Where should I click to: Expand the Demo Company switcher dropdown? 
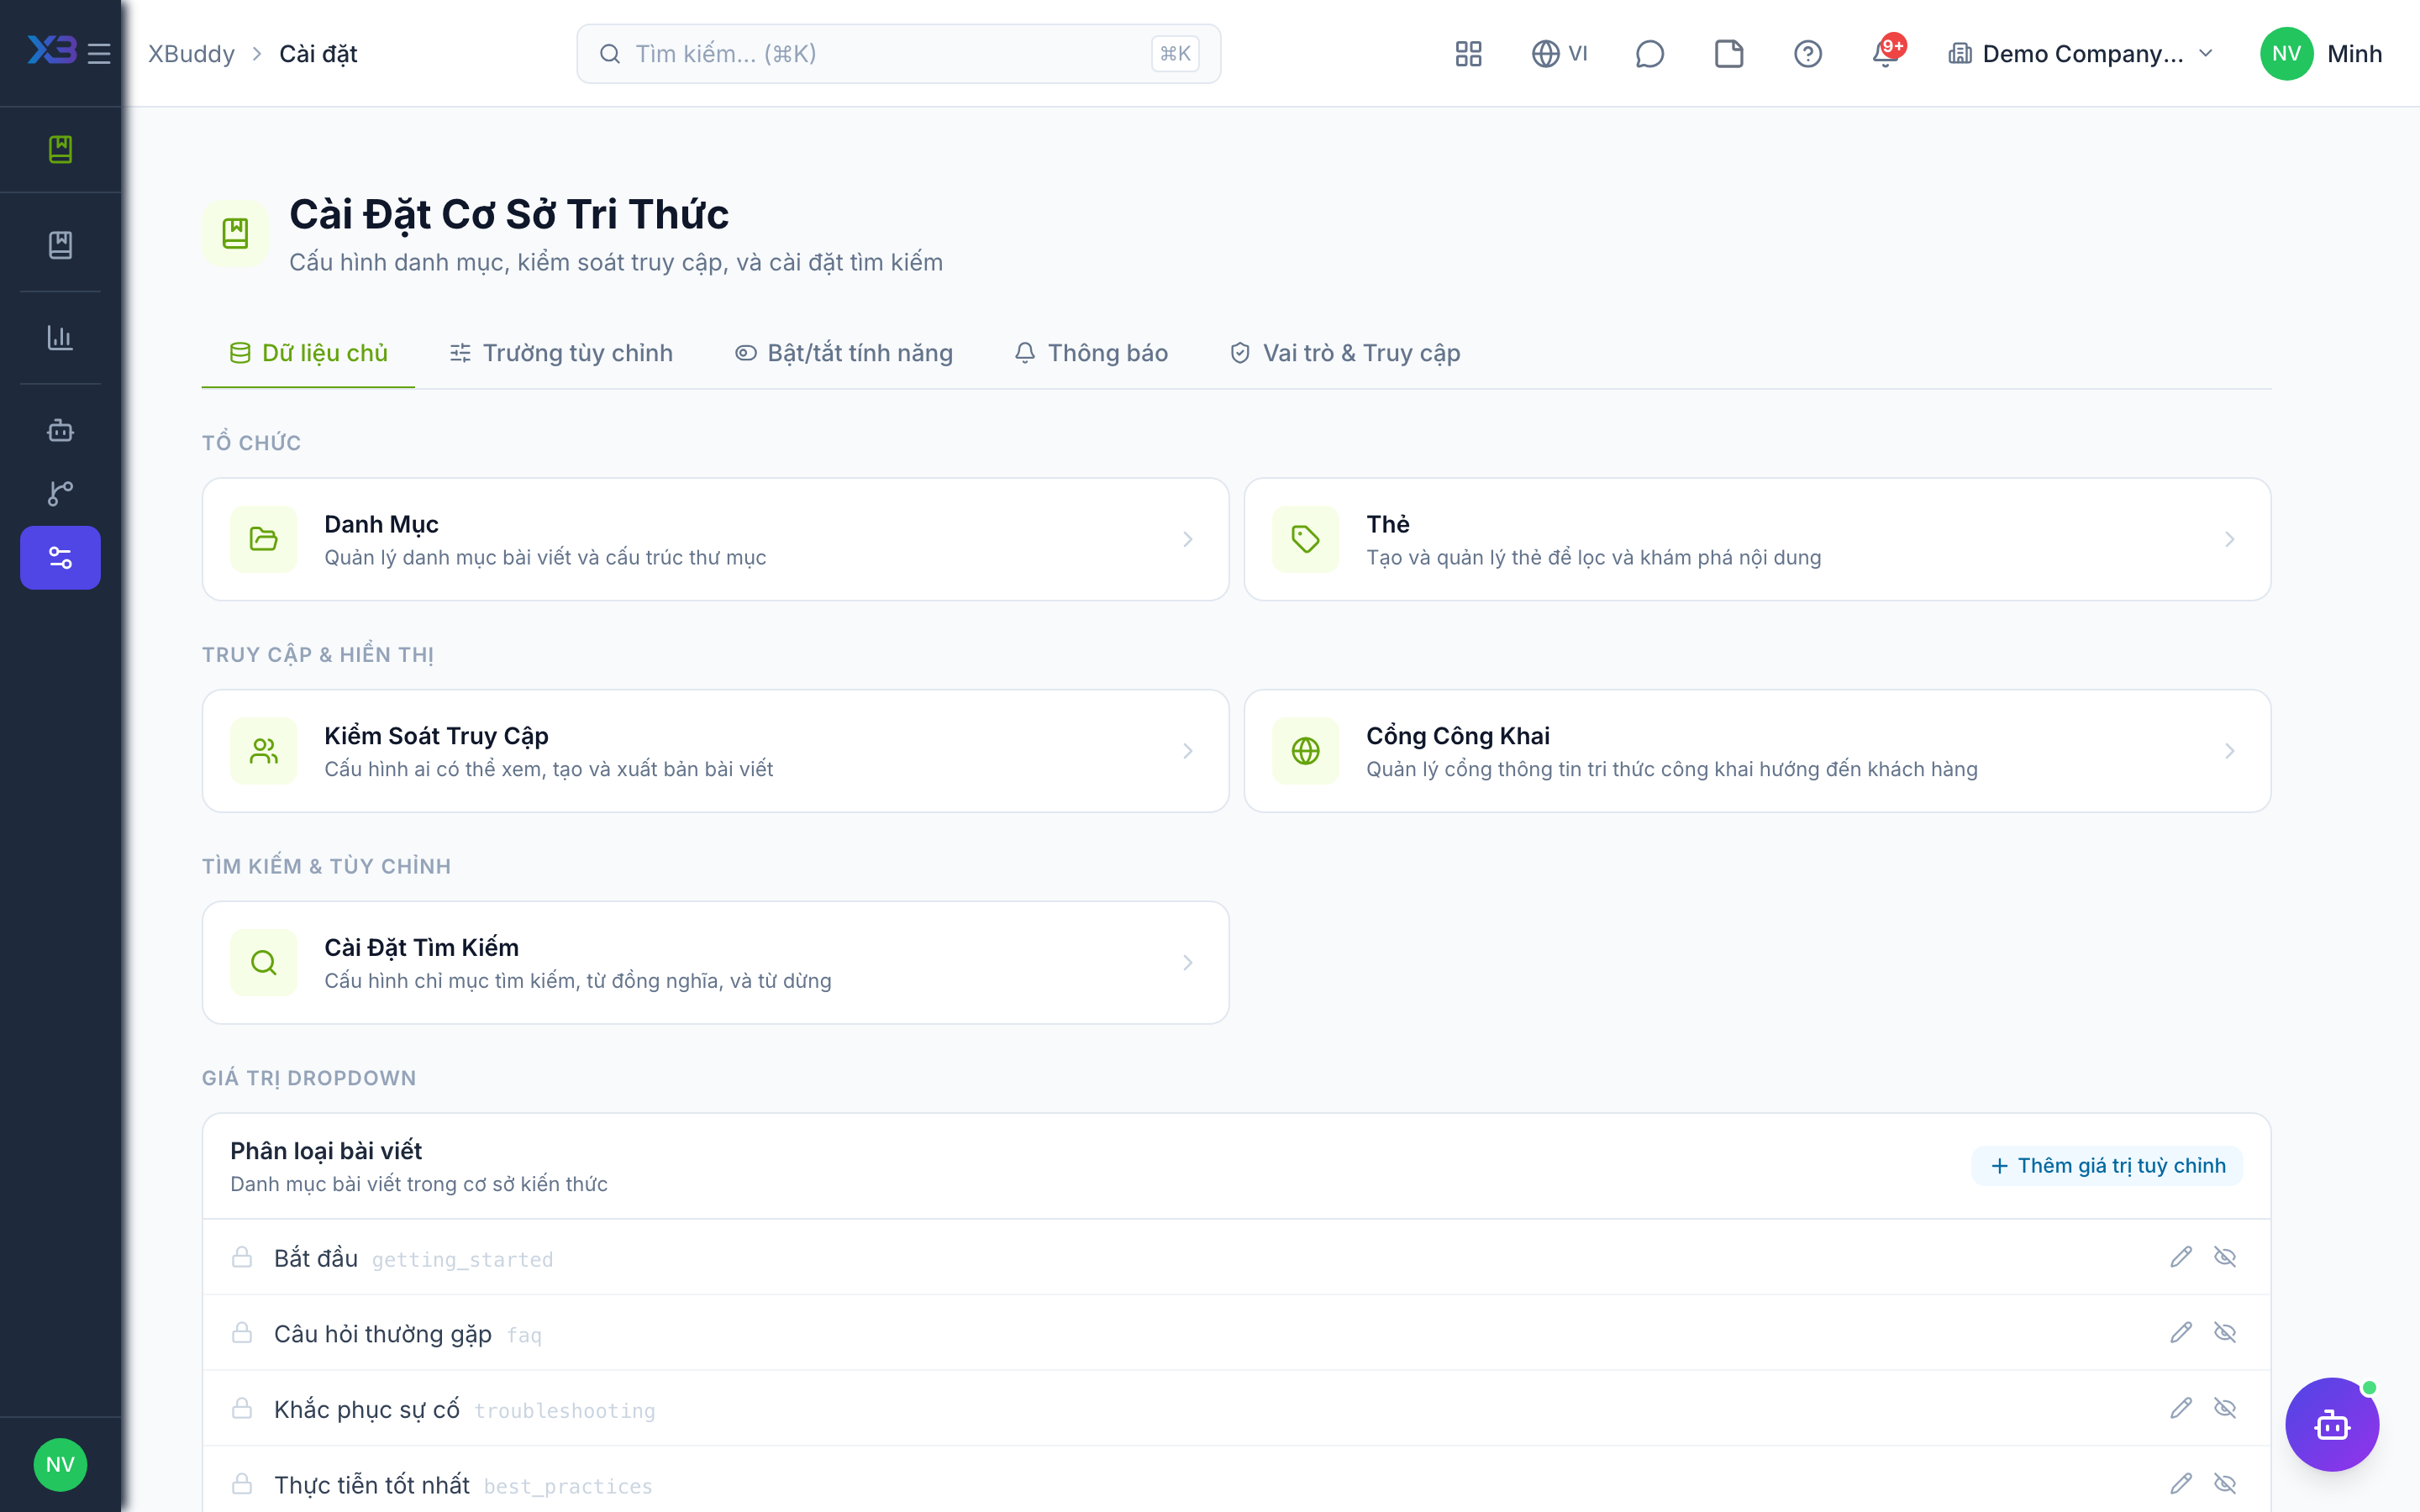point(2080,54)
